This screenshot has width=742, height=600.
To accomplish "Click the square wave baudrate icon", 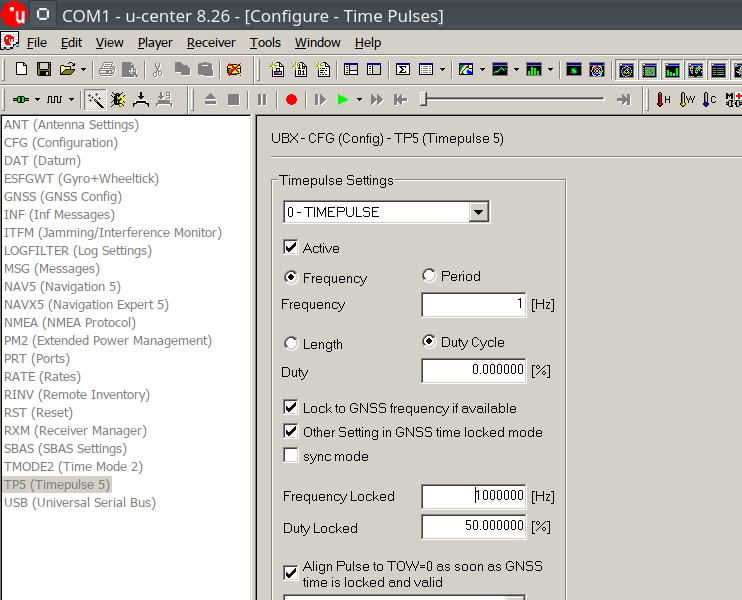I will (54, 99).
